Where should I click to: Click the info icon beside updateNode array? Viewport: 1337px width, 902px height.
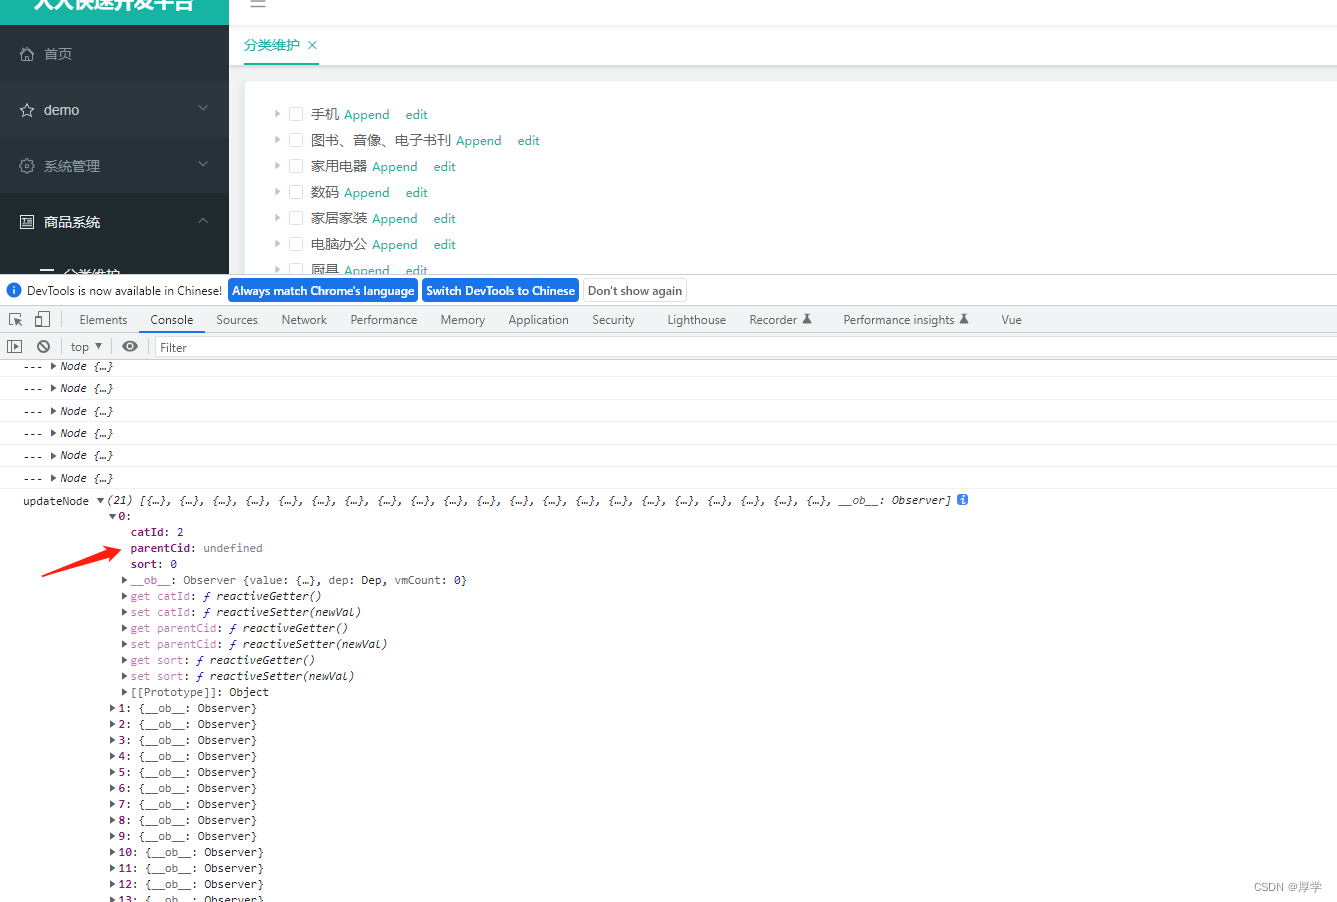click(x=962, y=500)
